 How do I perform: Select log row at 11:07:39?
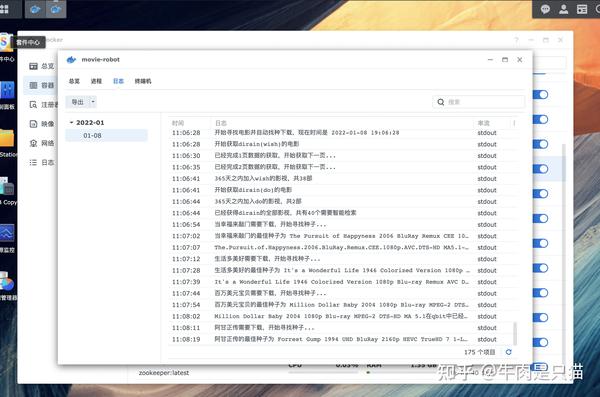[343, 282]
